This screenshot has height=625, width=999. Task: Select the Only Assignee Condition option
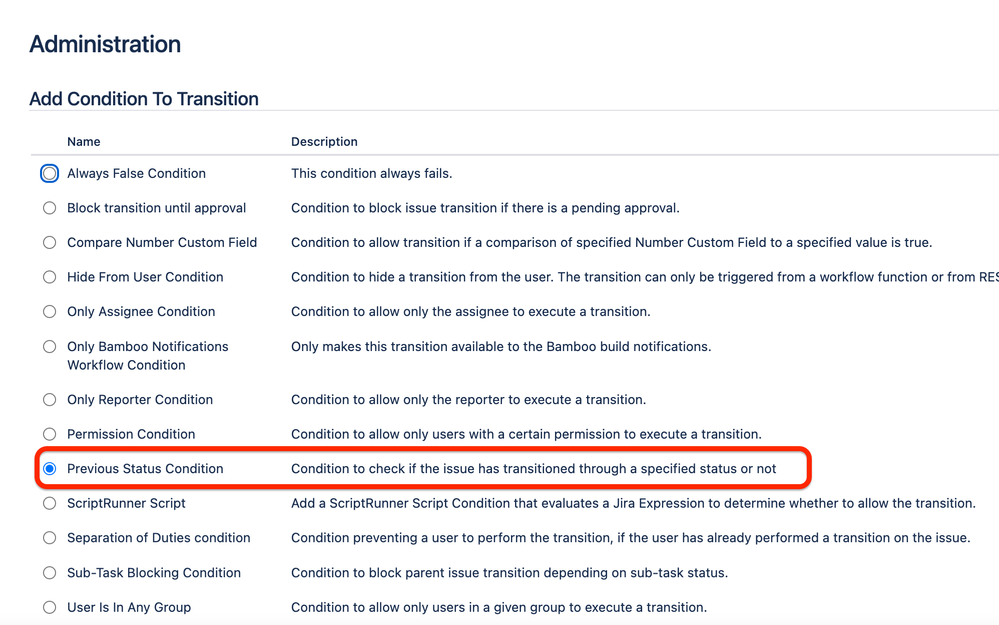49,312
